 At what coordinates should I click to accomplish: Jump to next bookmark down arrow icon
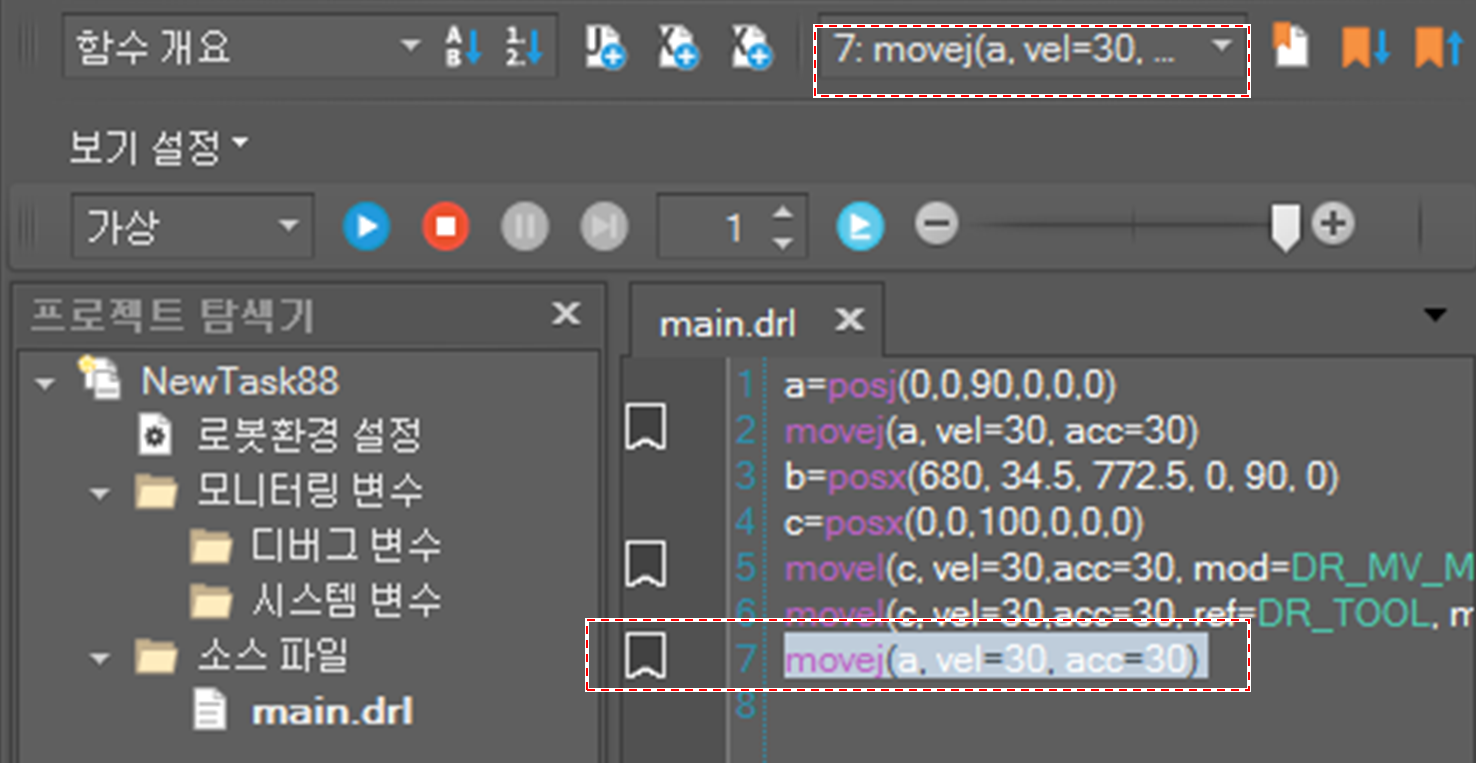1365,47
